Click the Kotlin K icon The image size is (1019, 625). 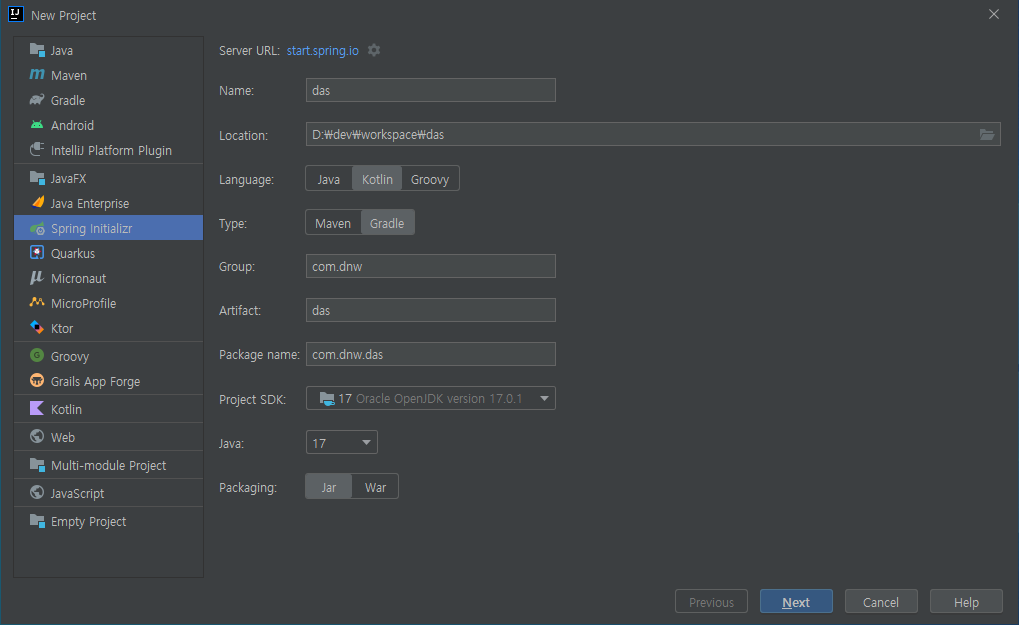tap(37, 409)
